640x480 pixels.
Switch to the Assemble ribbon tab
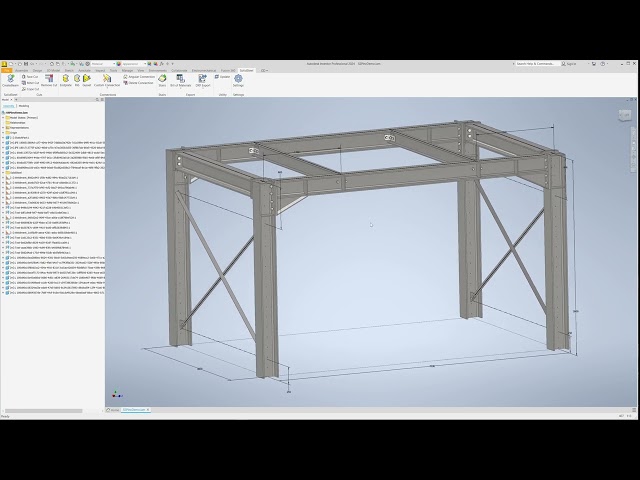click(x=21, y=71)
